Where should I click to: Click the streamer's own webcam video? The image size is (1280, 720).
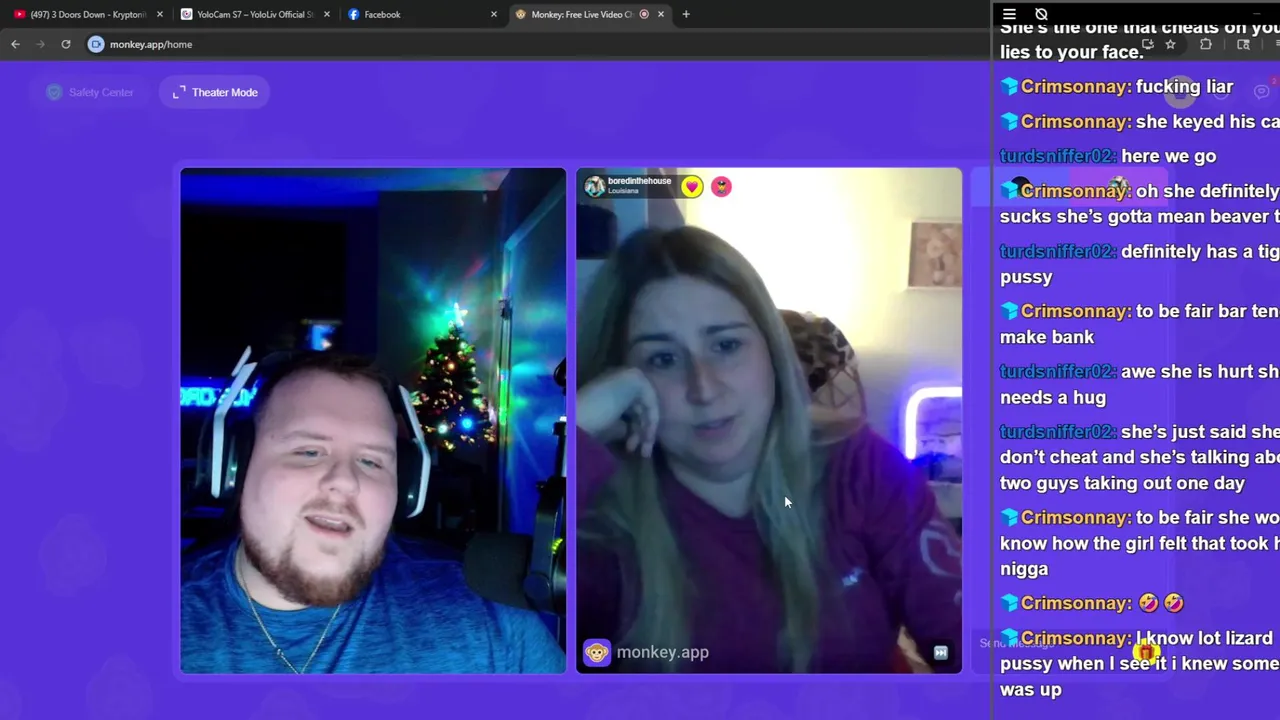pyautogui.click(x=373, y=420)
